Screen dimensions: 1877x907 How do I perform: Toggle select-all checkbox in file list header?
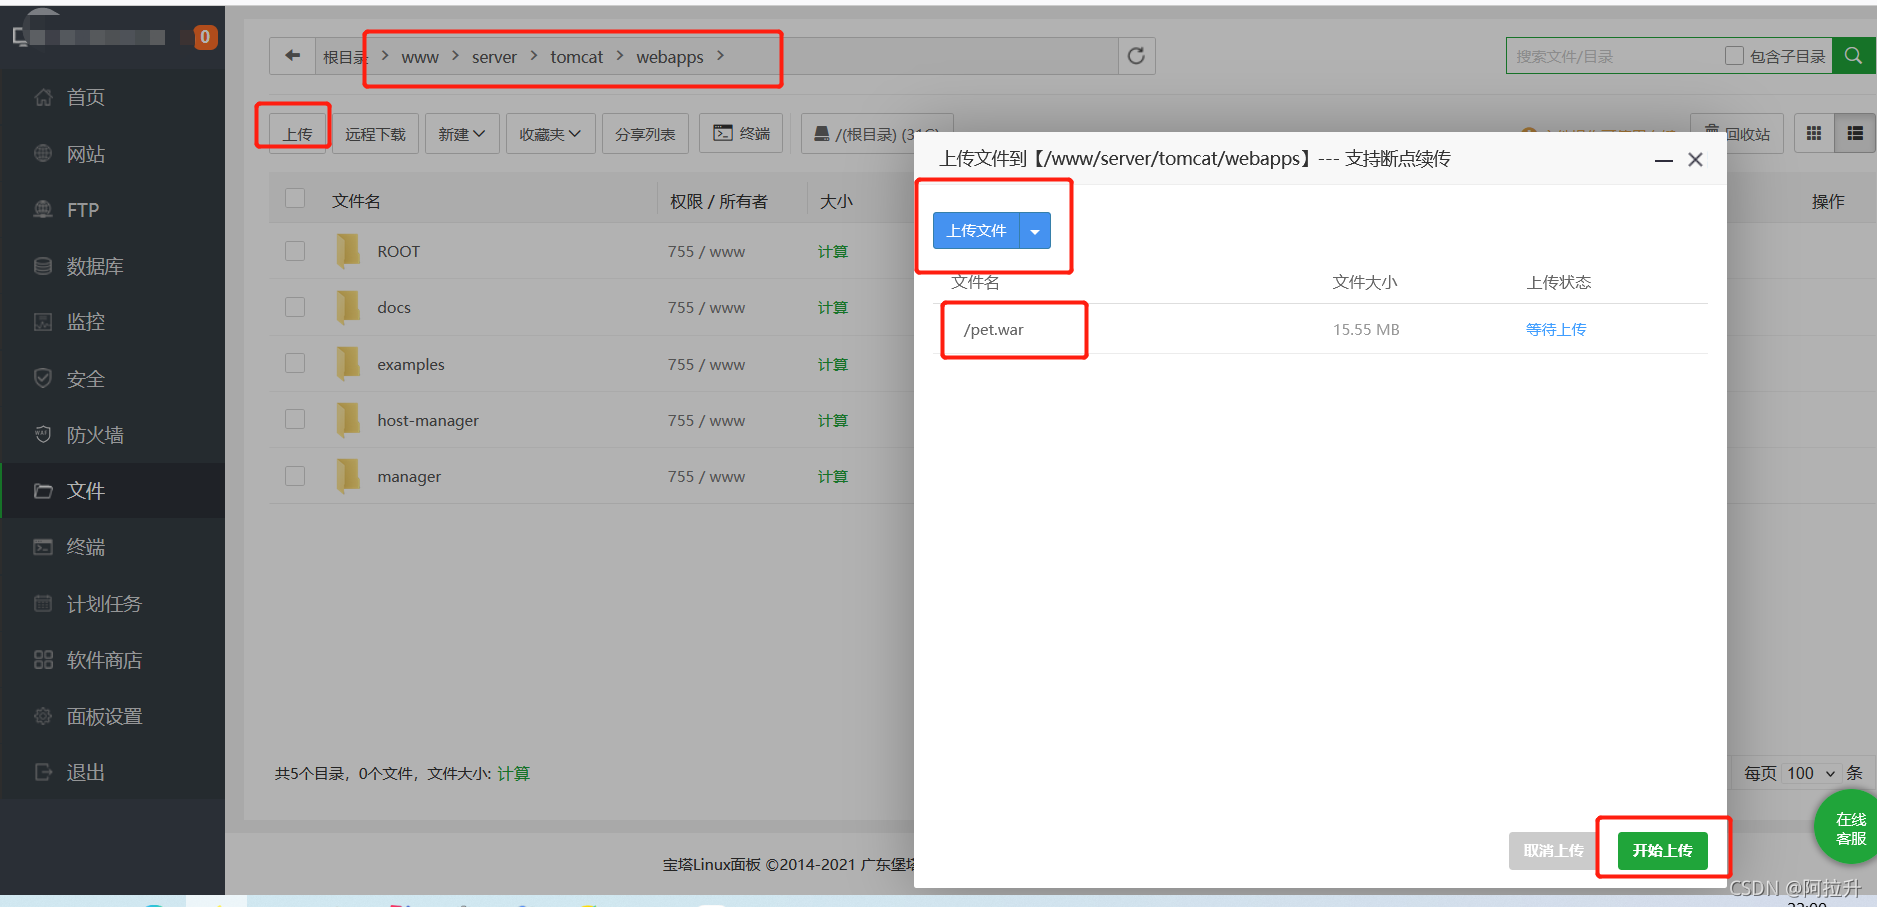point(295,198)
